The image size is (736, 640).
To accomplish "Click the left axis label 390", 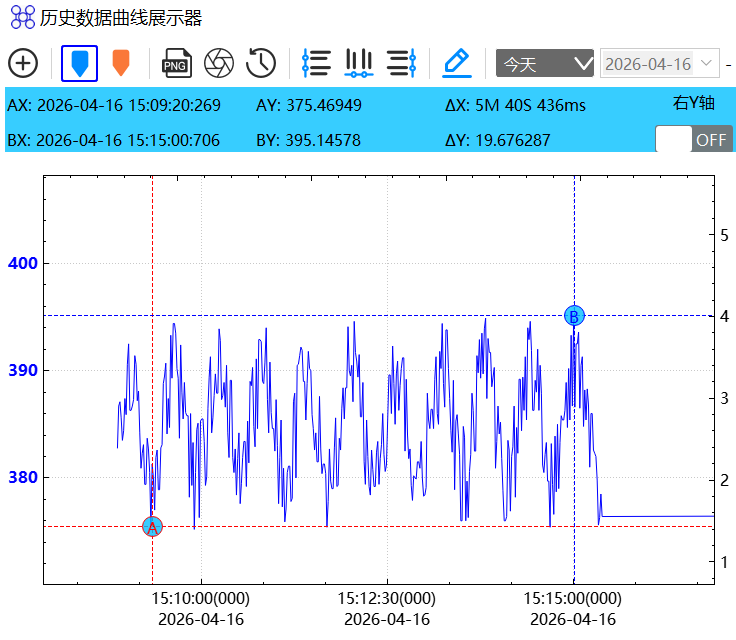I will [23, 370].
